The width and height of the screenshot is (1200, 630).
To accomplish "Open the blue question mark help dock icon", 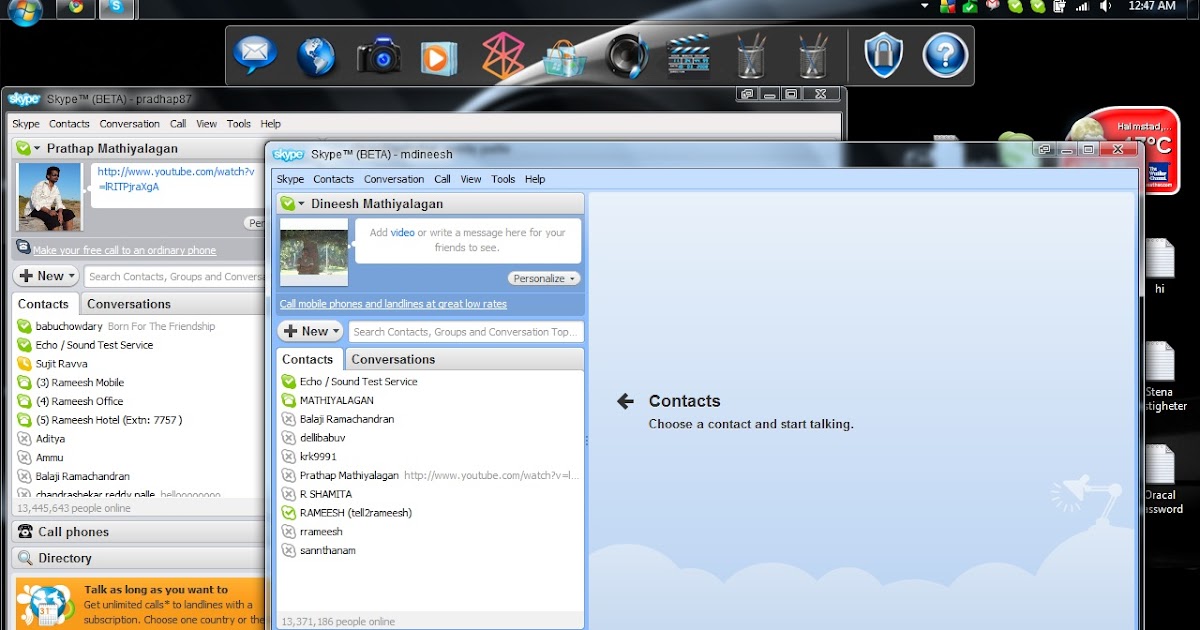I will point(945,56).
